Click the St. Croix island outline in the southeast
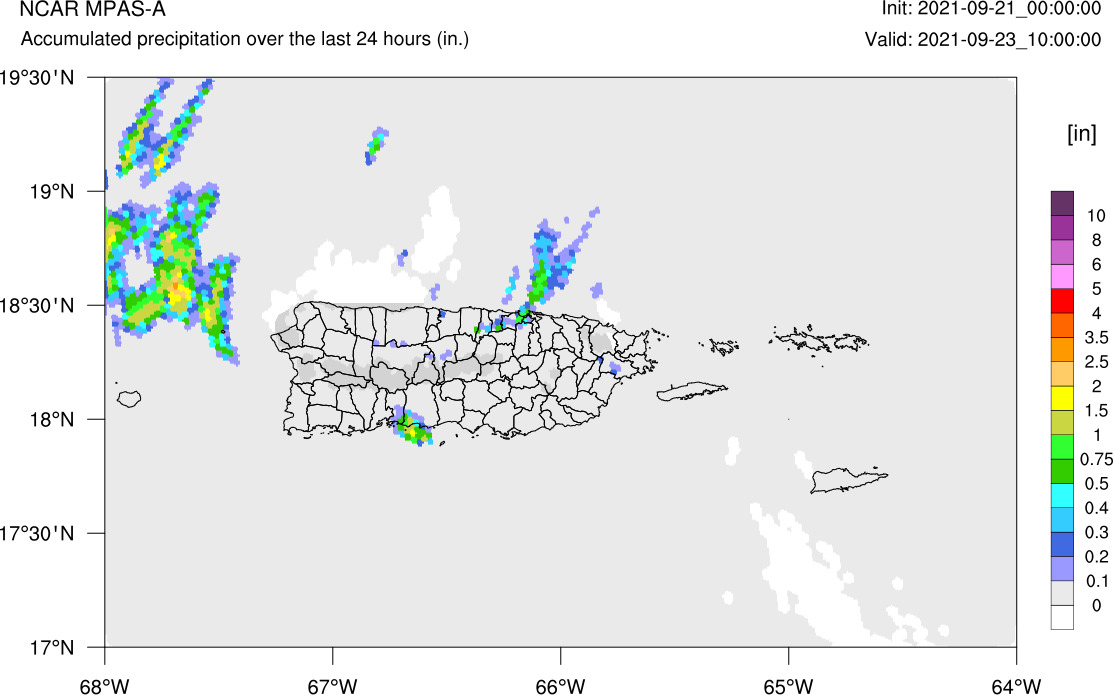This screenshot has width=1113, height=695. (x=848, y=480)
